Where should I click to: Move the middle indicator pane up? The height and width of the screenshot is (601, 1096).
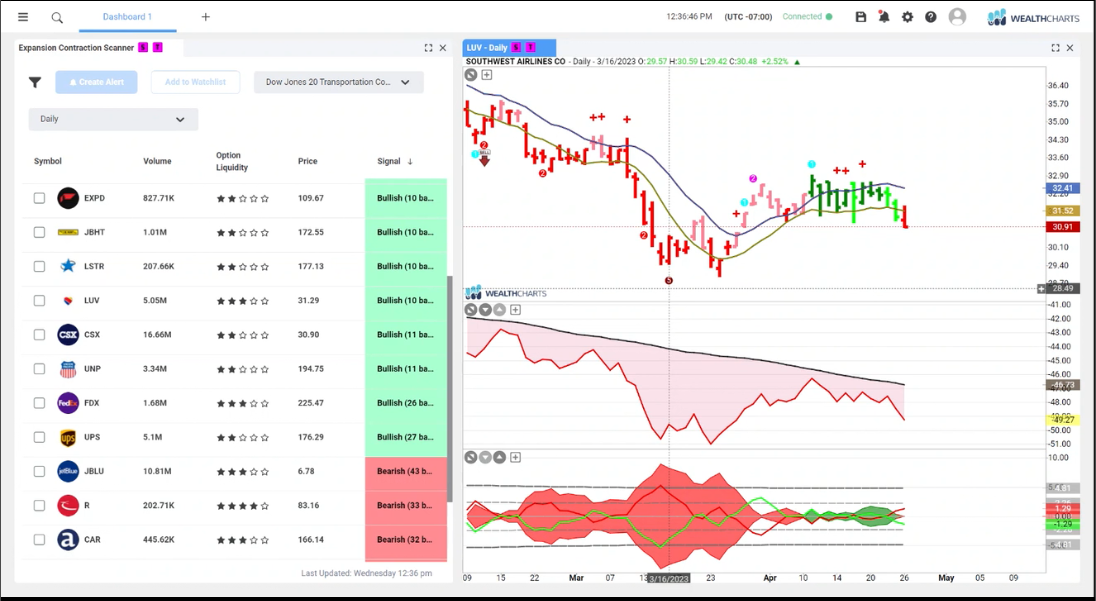[x=500, y=310]
